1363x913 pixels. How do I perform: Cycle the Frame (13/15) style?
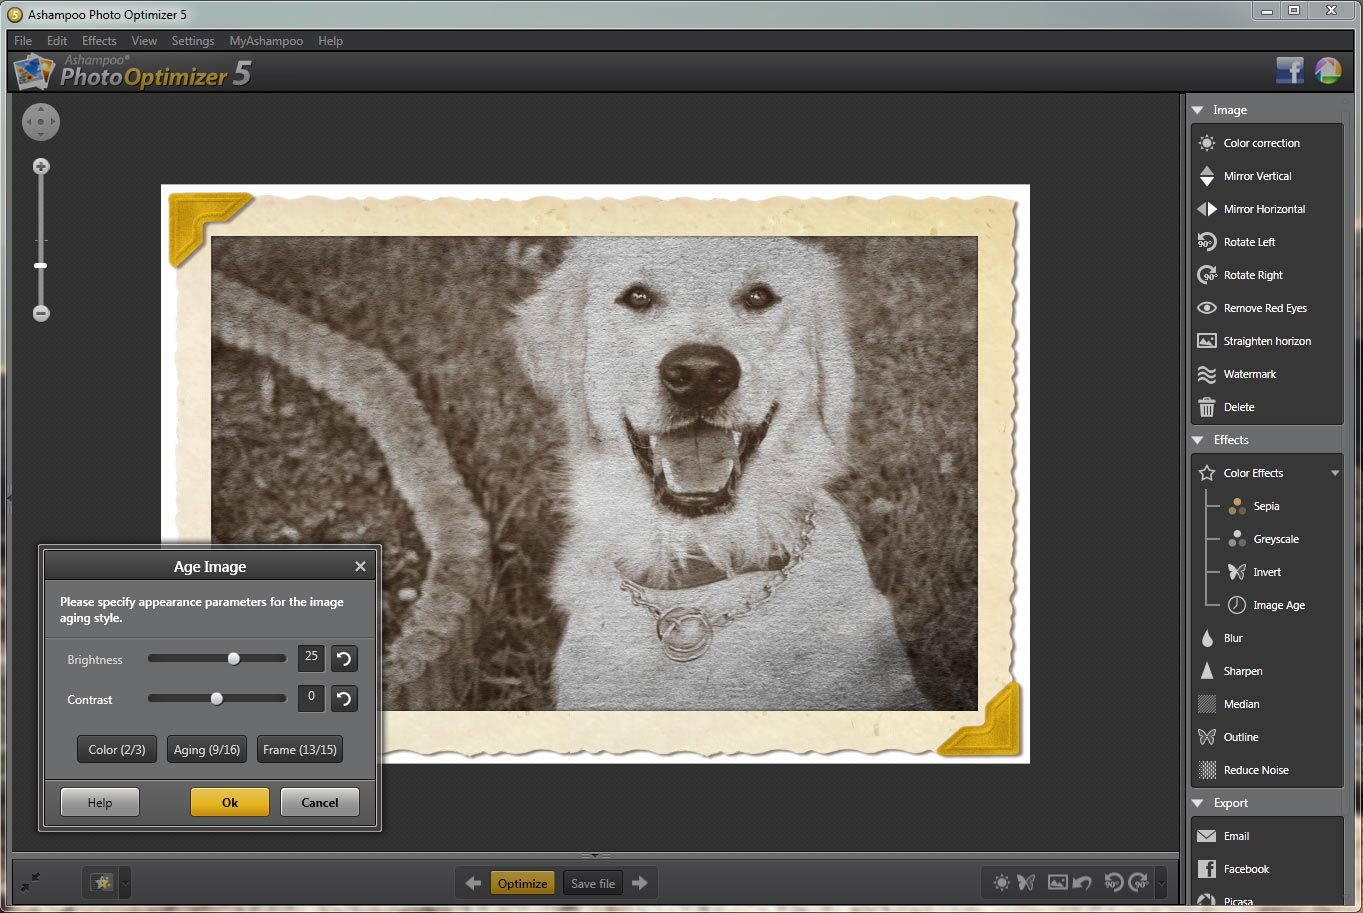pyautogui.click(x=300, y=750)
